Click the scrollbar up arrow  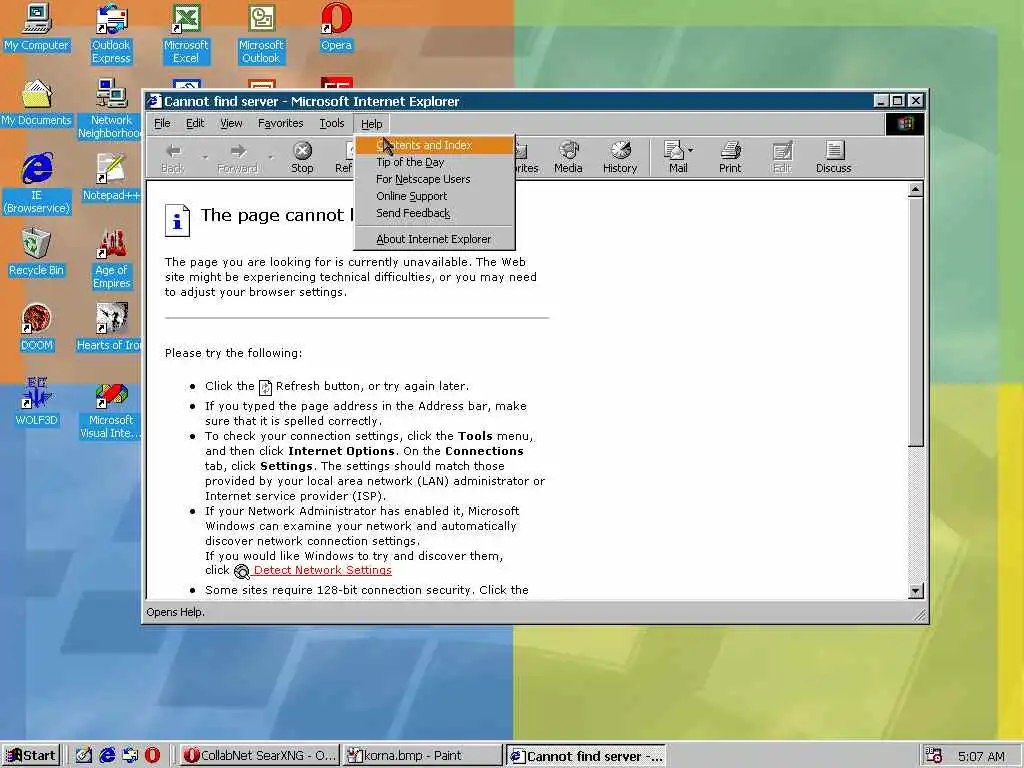[916, 189]
